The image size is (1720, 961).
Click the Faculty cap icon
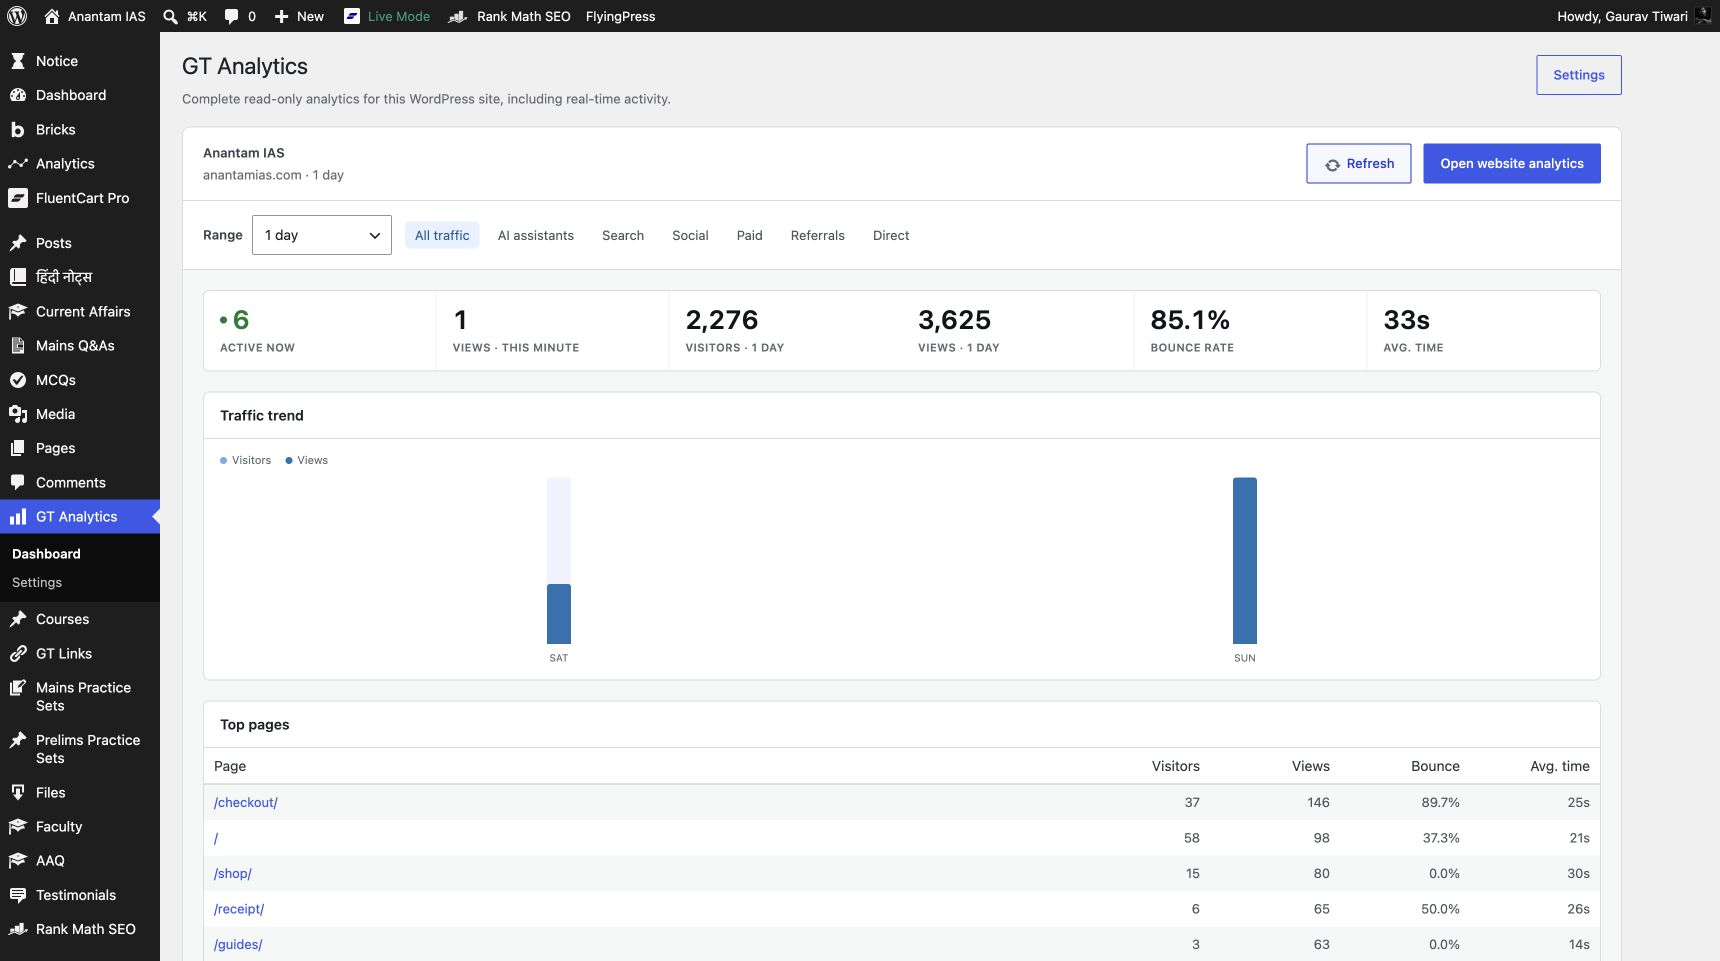(17, 827)
